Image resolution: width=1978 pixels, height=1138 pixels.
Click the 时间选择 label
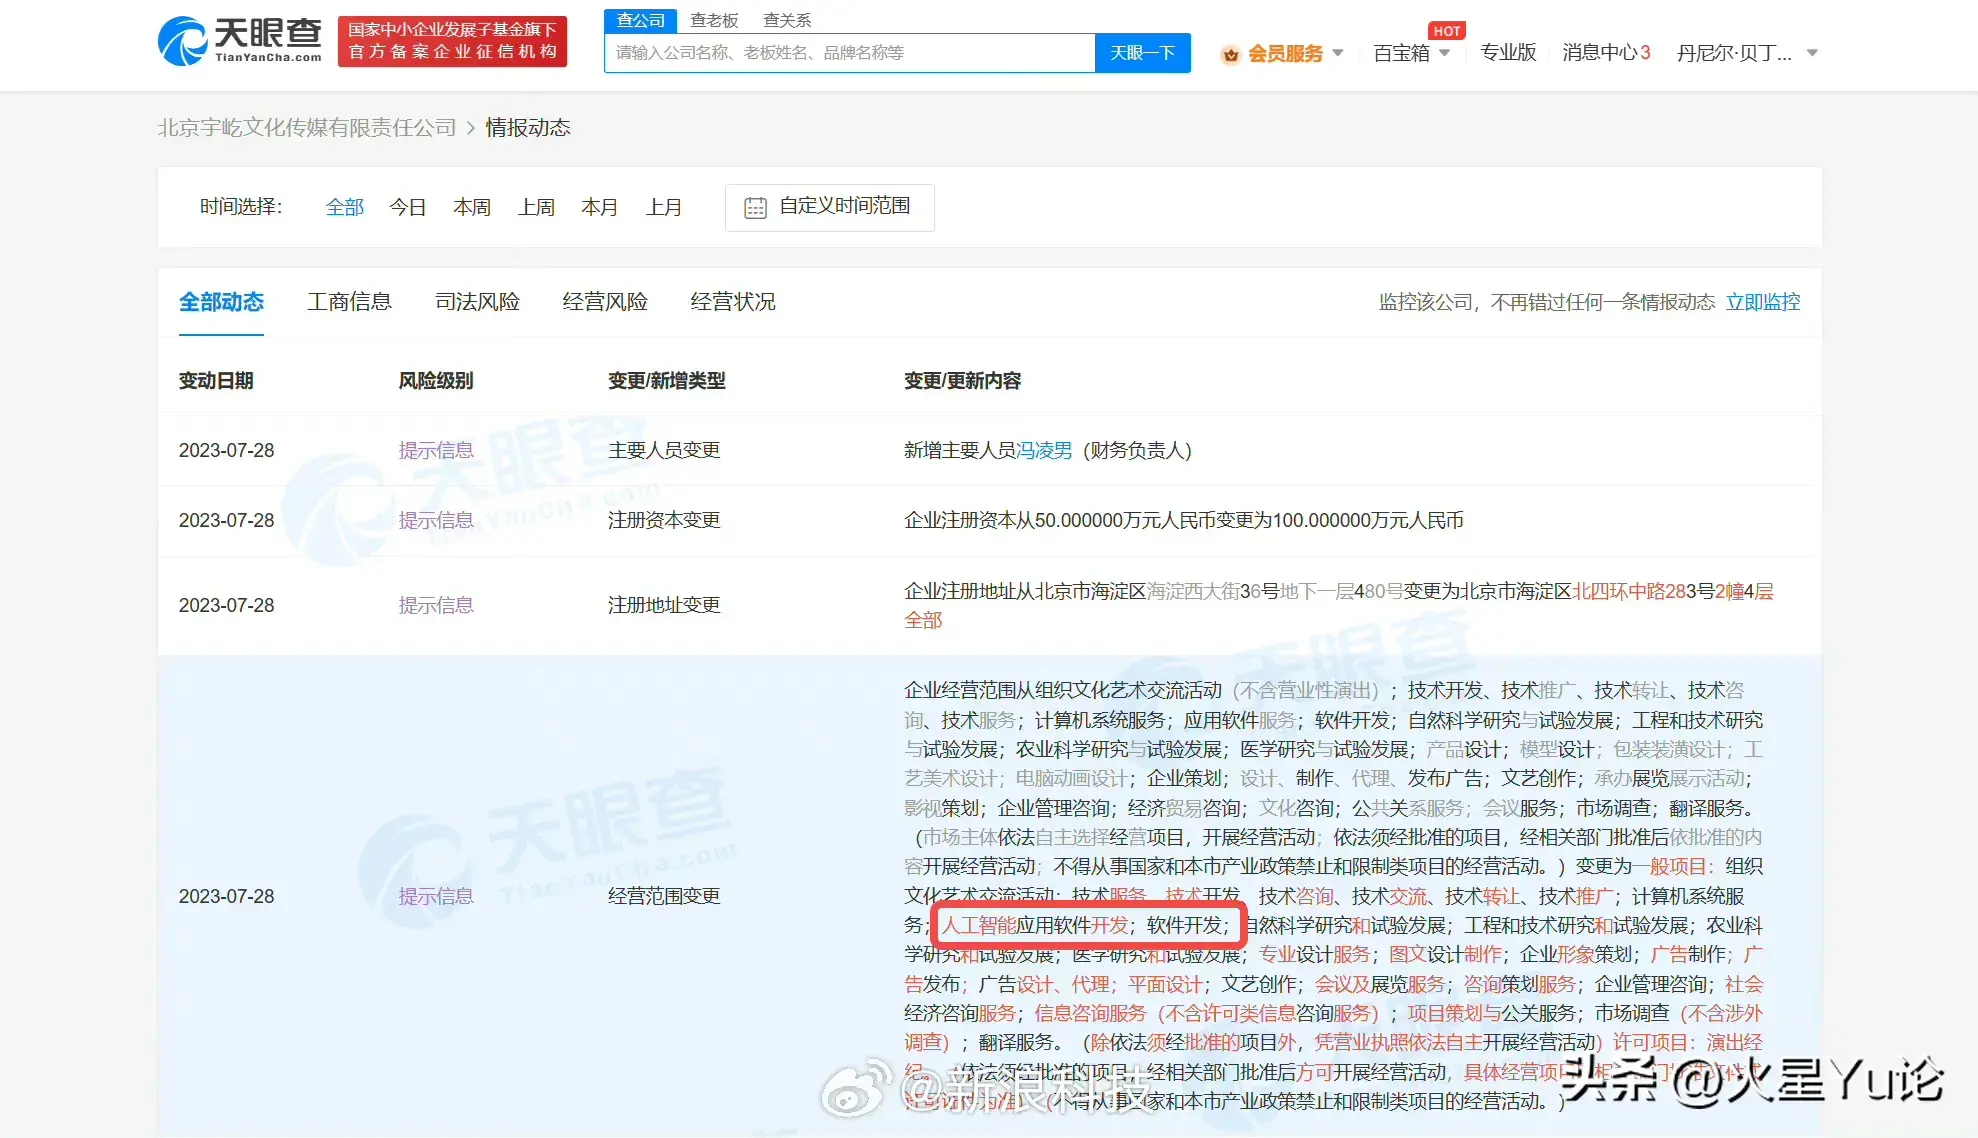pyautogui.click(x=241, y=207)
